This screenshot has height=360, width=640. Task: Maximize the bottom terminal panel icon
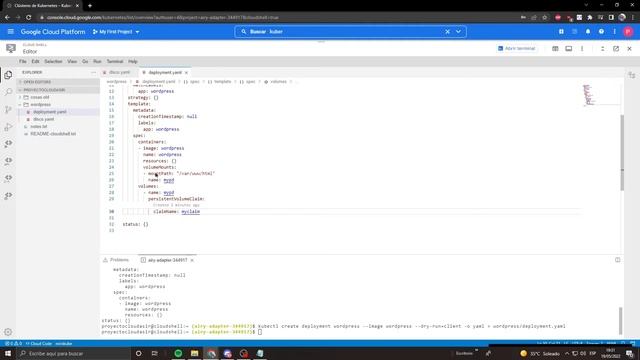pyautogui.click(x=618, y=260)
